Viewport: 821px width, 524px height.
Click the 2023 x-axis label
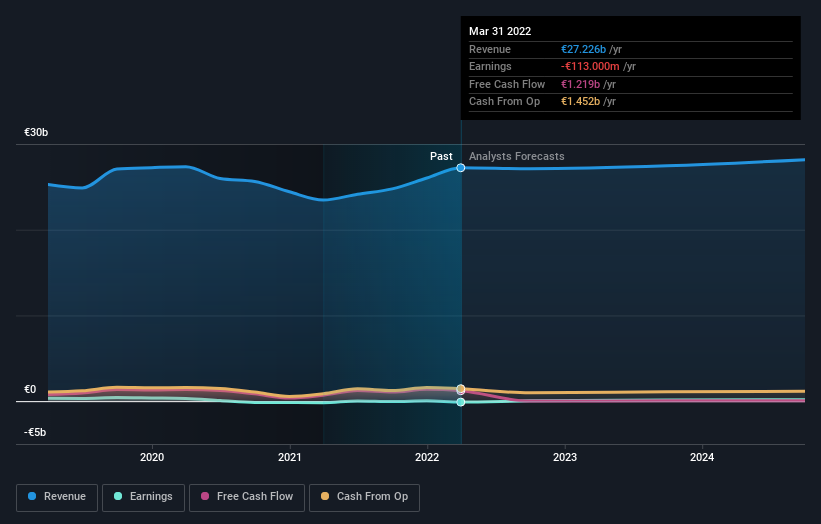click(x=565, y=457)
